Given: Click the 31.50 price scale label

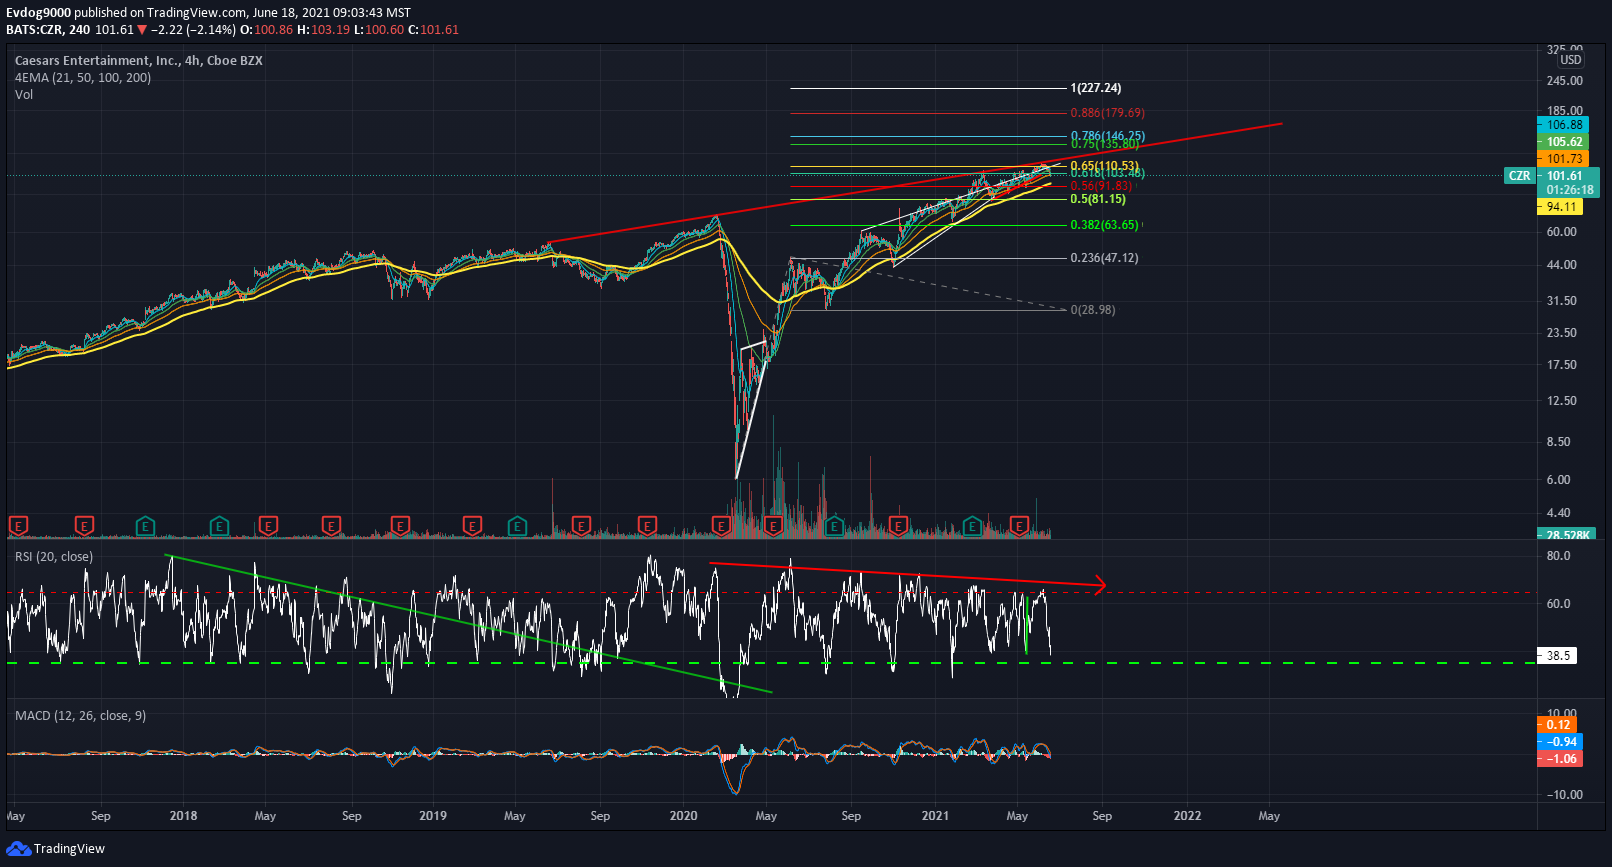Looking at the screenshot, I should click(x=1562, y=301).
